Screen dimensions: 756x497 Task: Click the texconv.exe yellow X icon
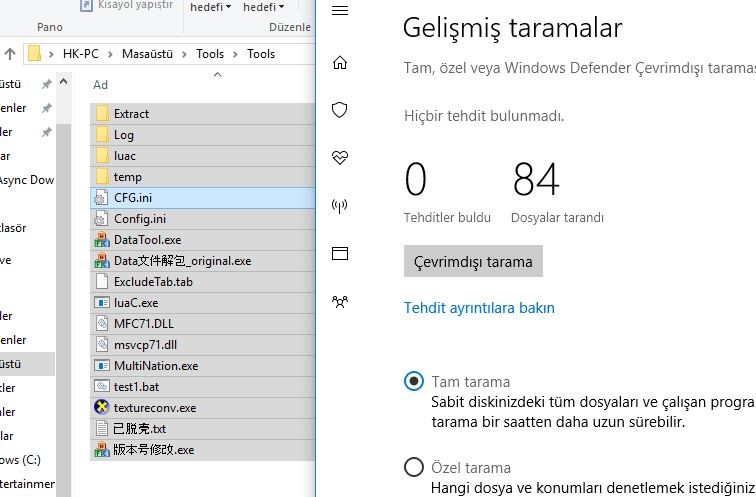[x=102, y=407]
